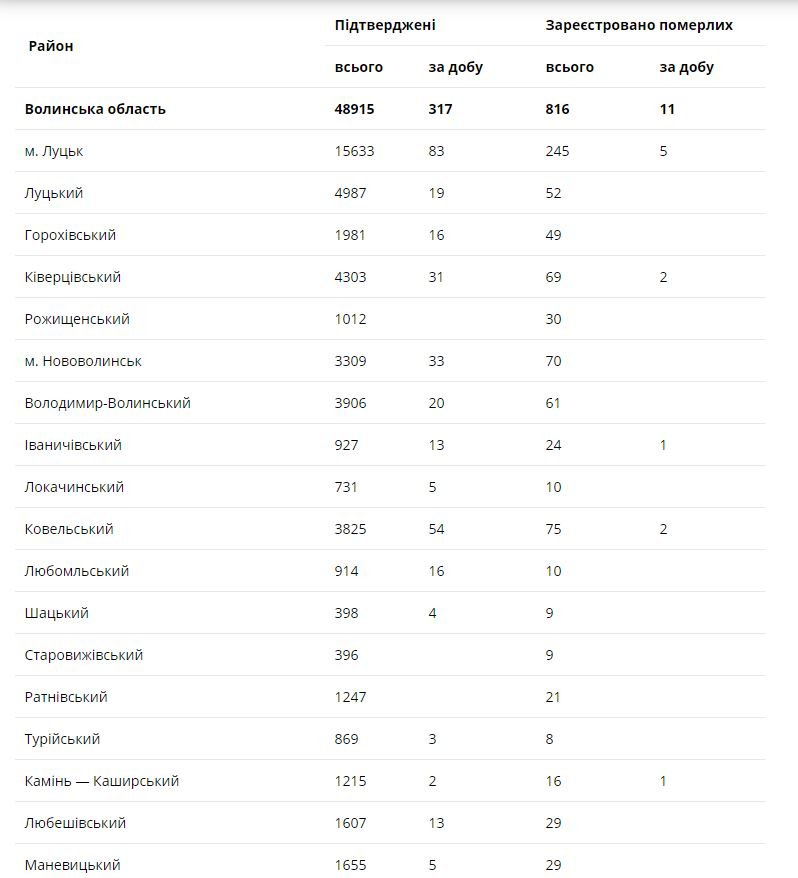Click 'за добу' subheader under Зареєстровано померлих
The image size is (798, 878).
tap(687, 67)
